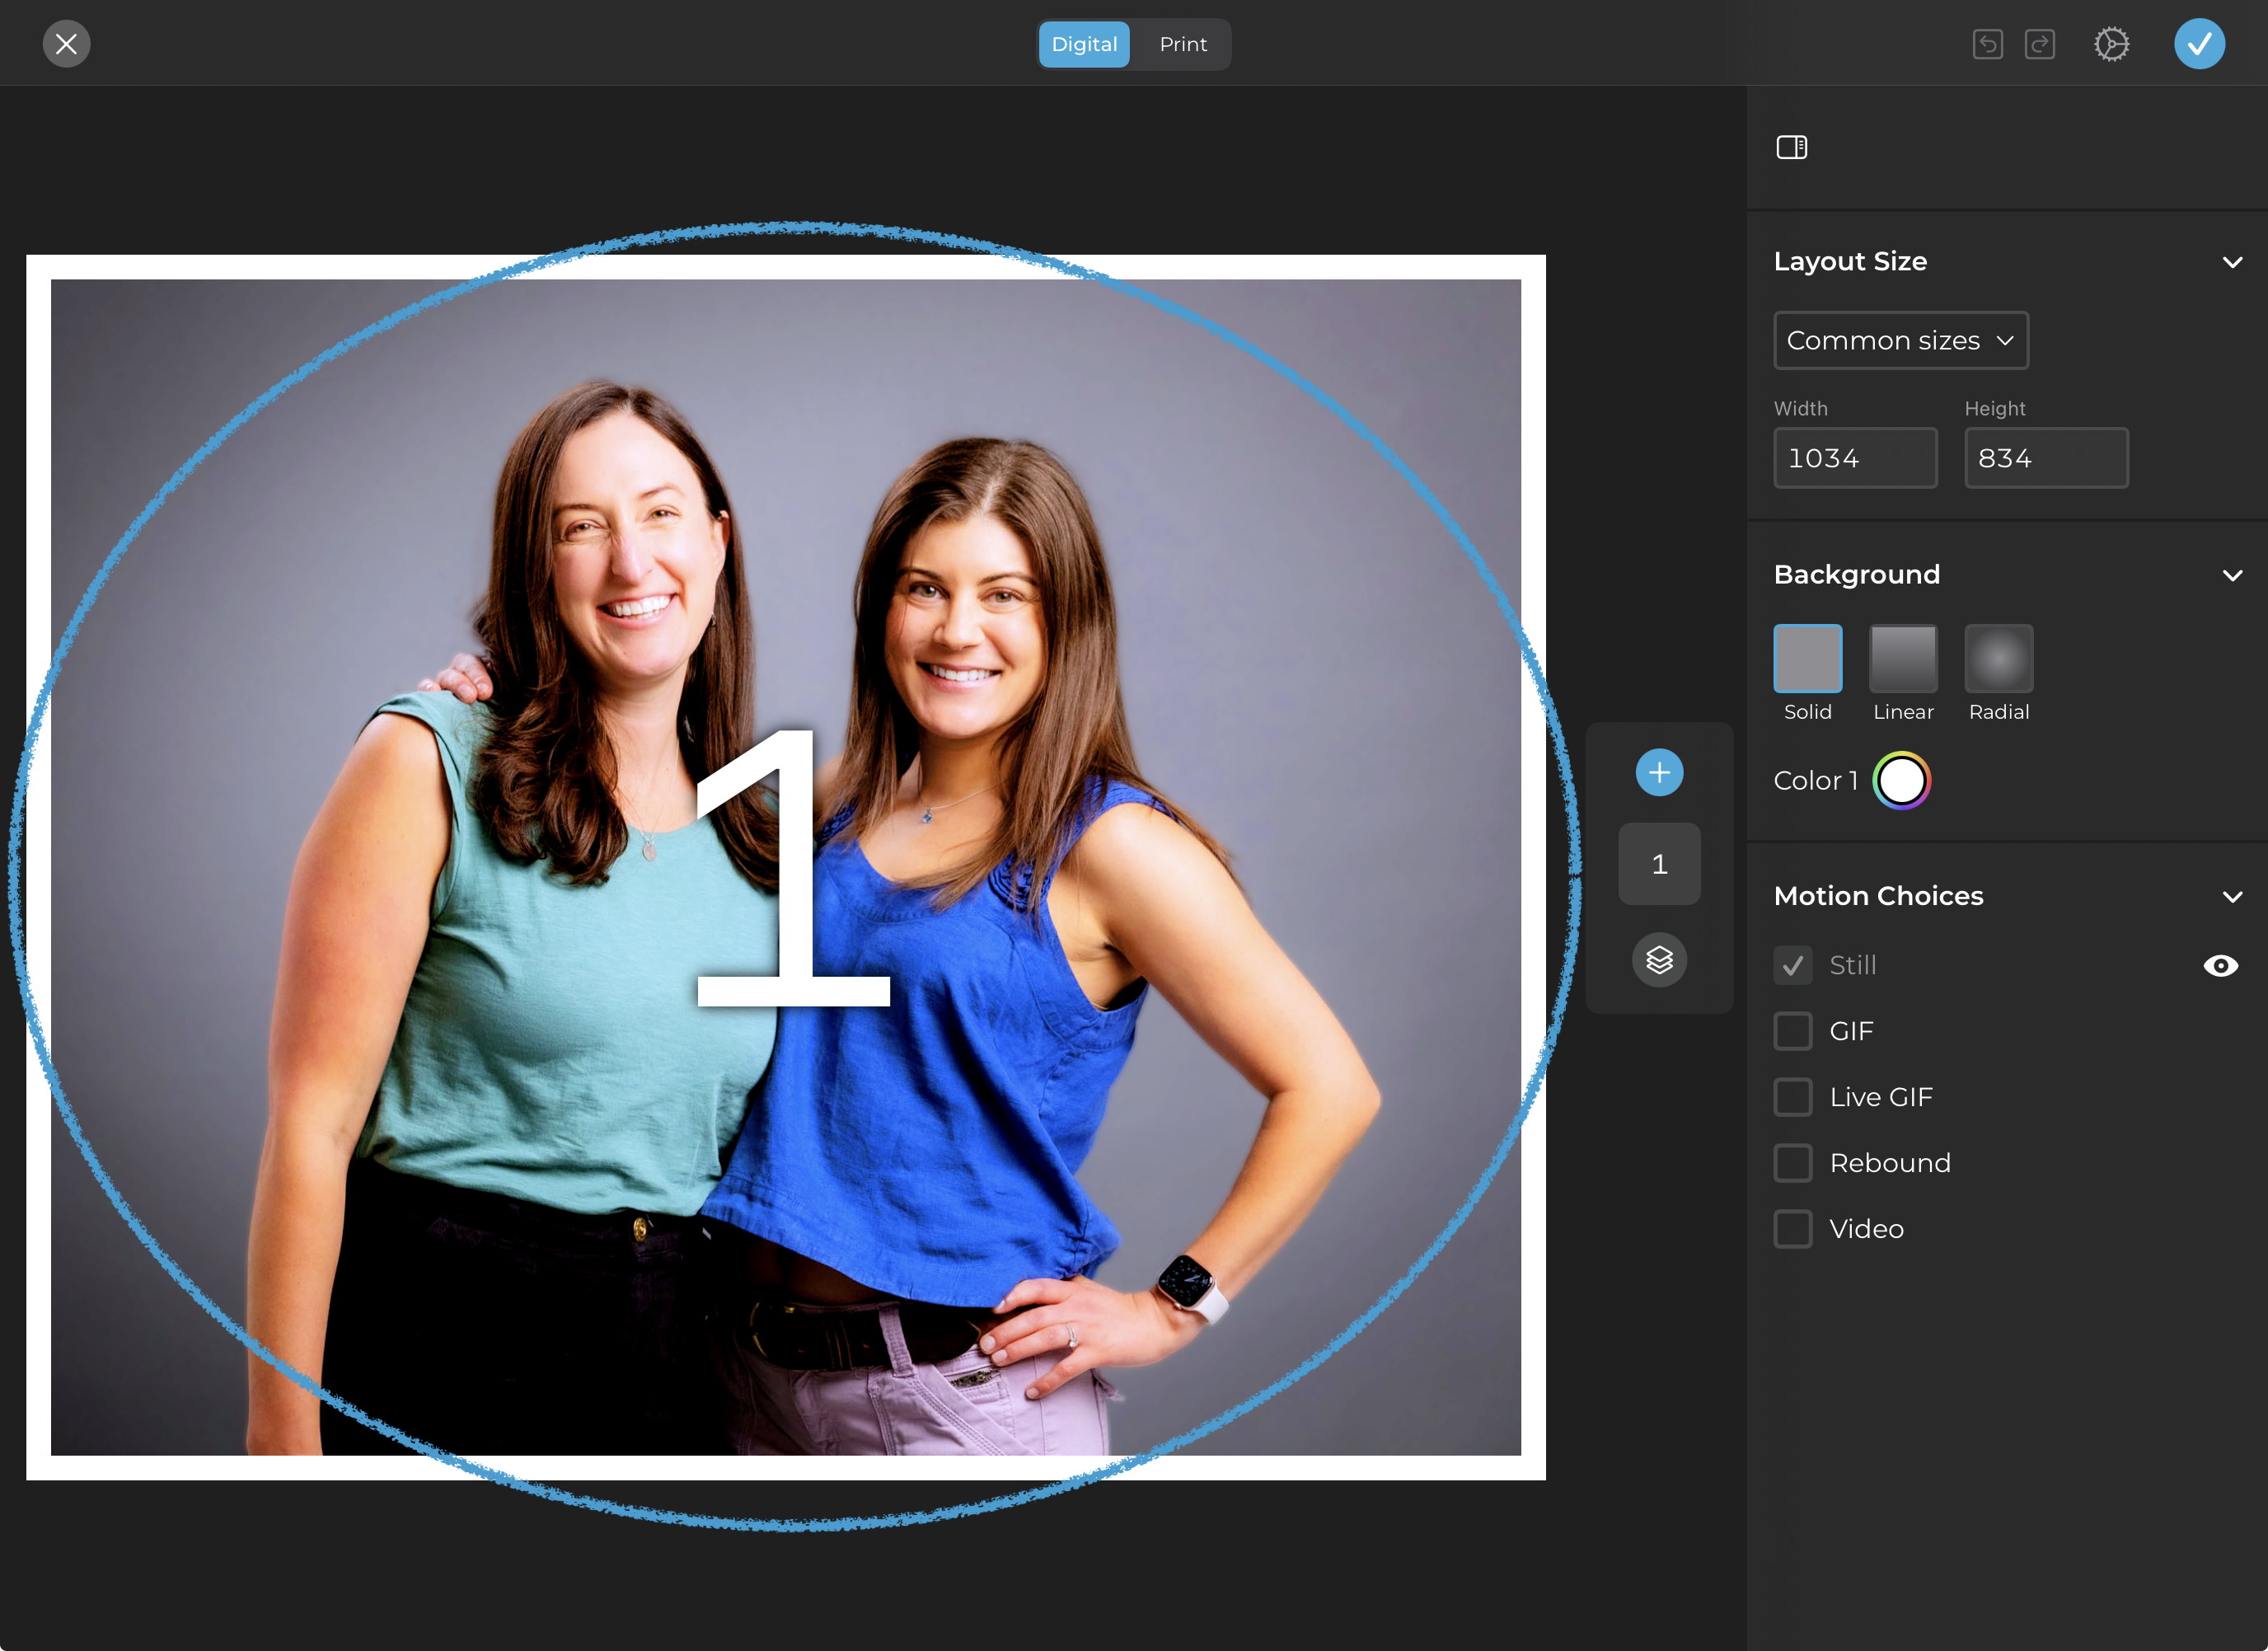Collapse the Layout Size section
This screenshot has height=1651, width=2268.
click(x=2231, y=262)
